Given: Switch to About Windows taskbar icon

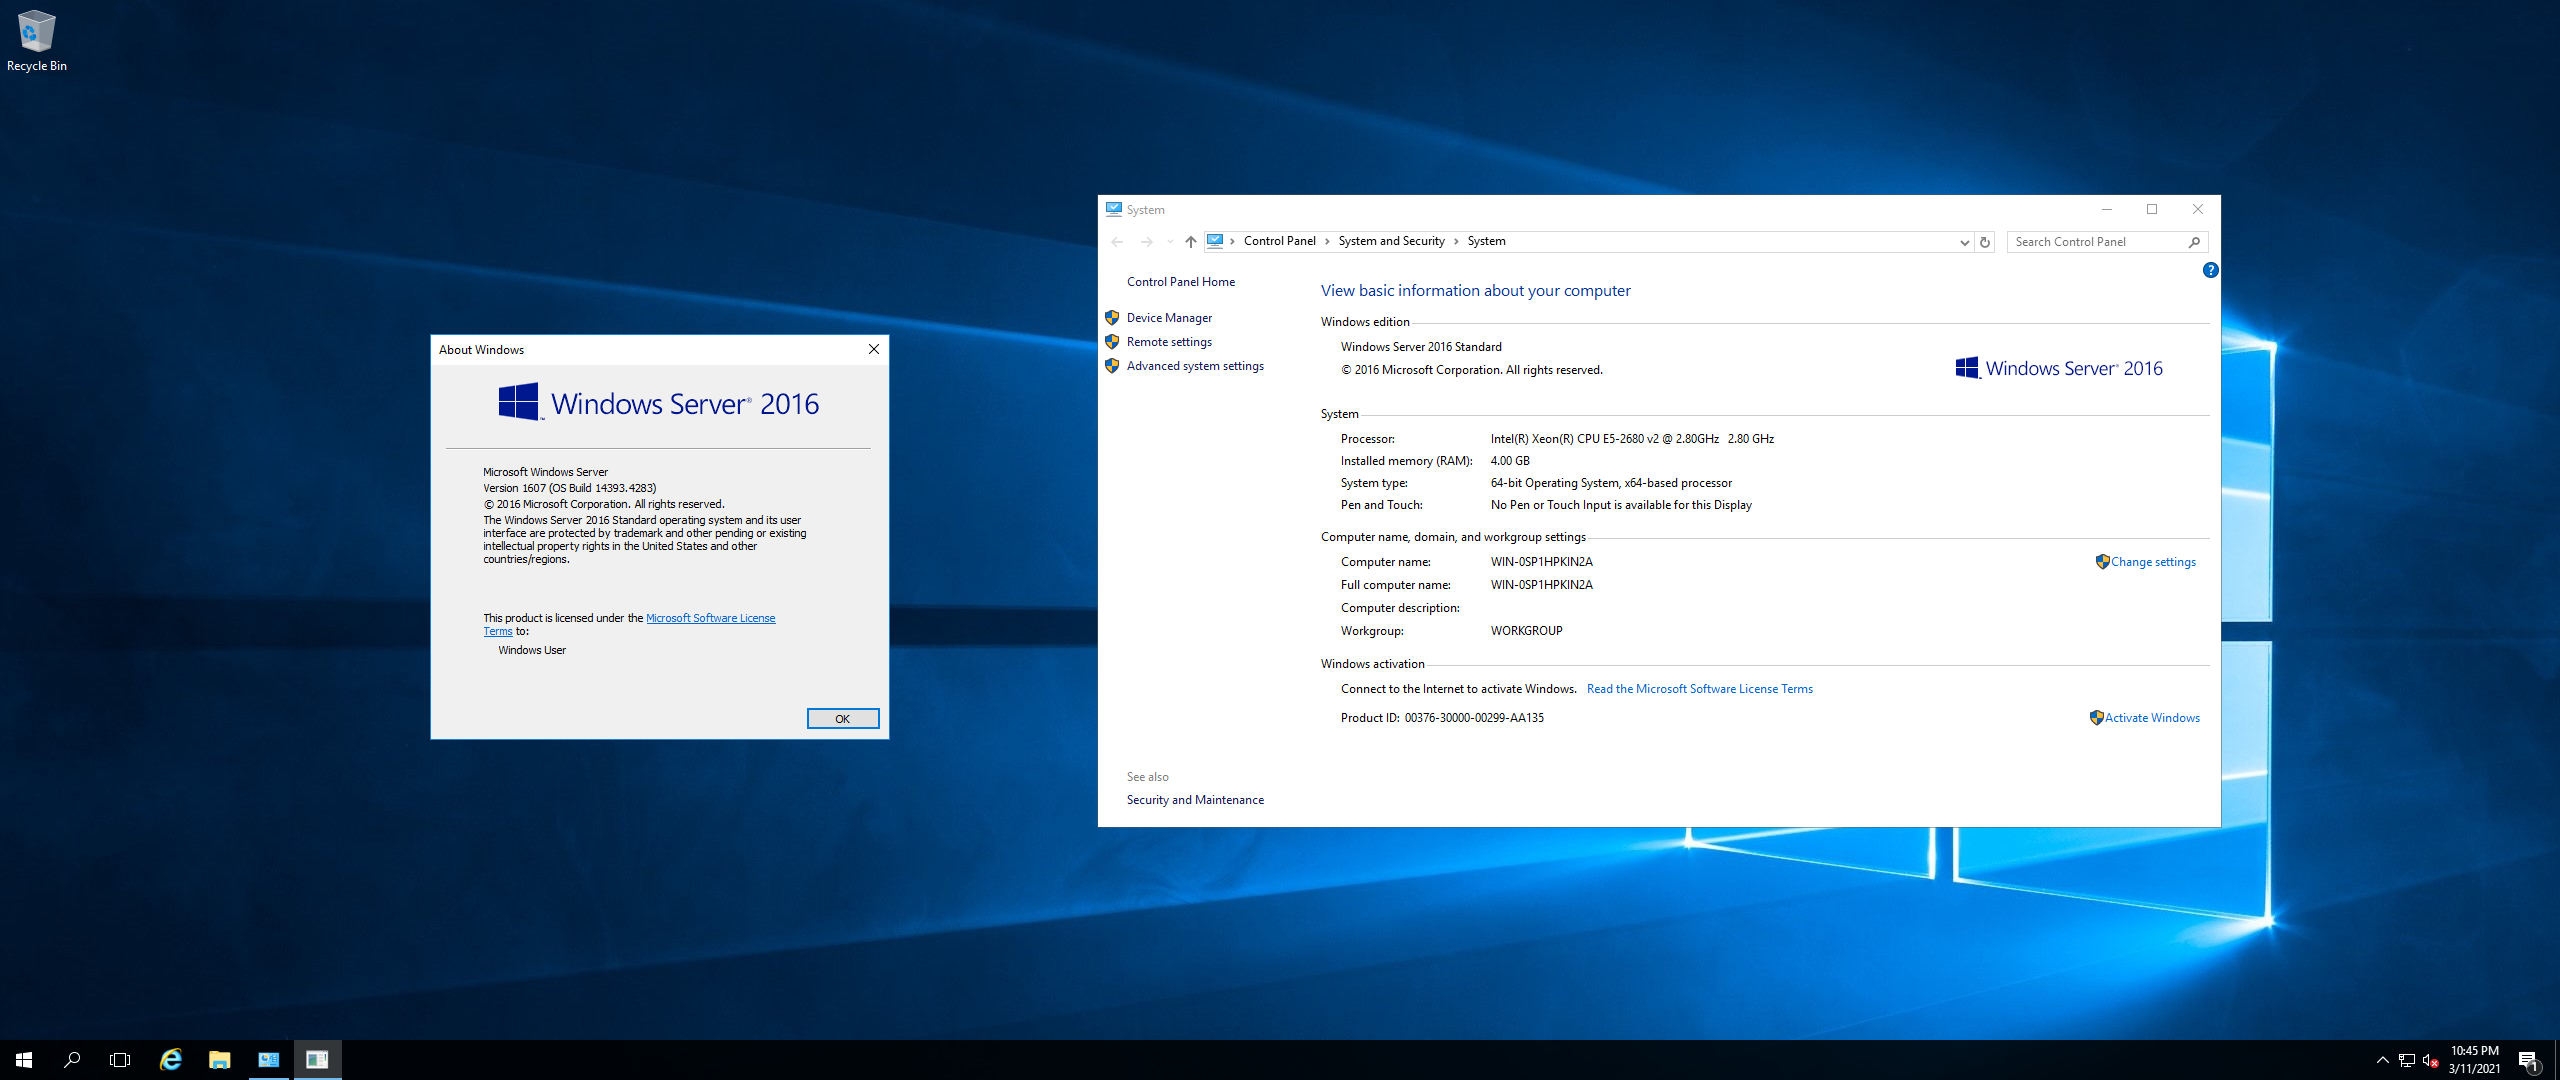Looking at the screenshot, I should click(318, 1060).
